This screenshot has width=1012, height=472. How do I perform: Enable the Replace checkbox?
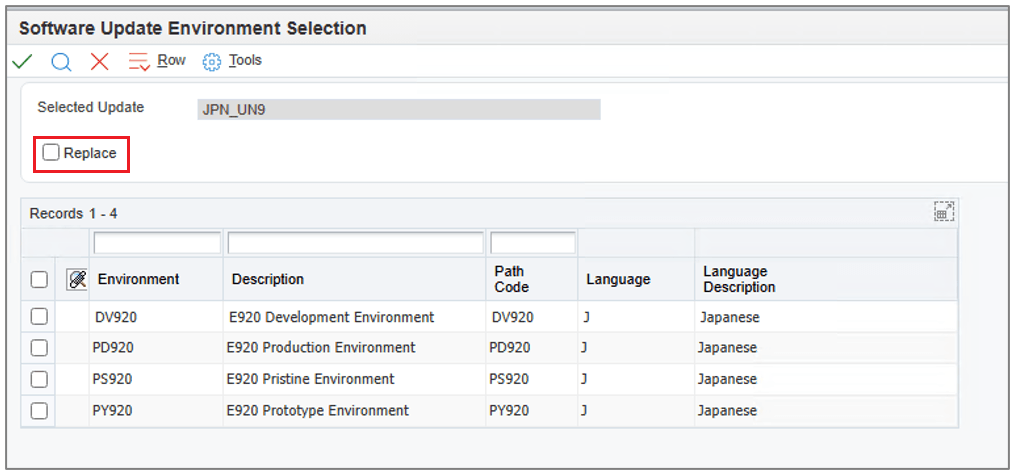[x=51, y=153]
